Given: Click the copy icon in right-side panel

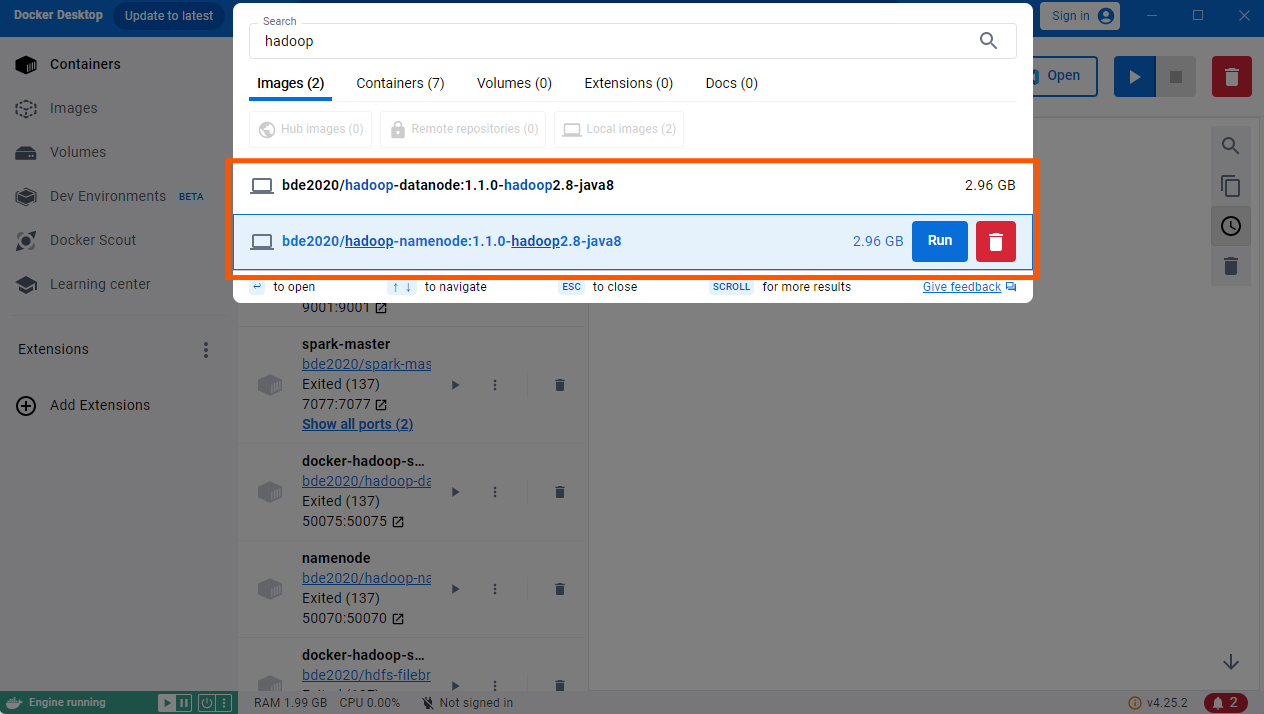Looking at the screenshot, I should [1231, 186].
